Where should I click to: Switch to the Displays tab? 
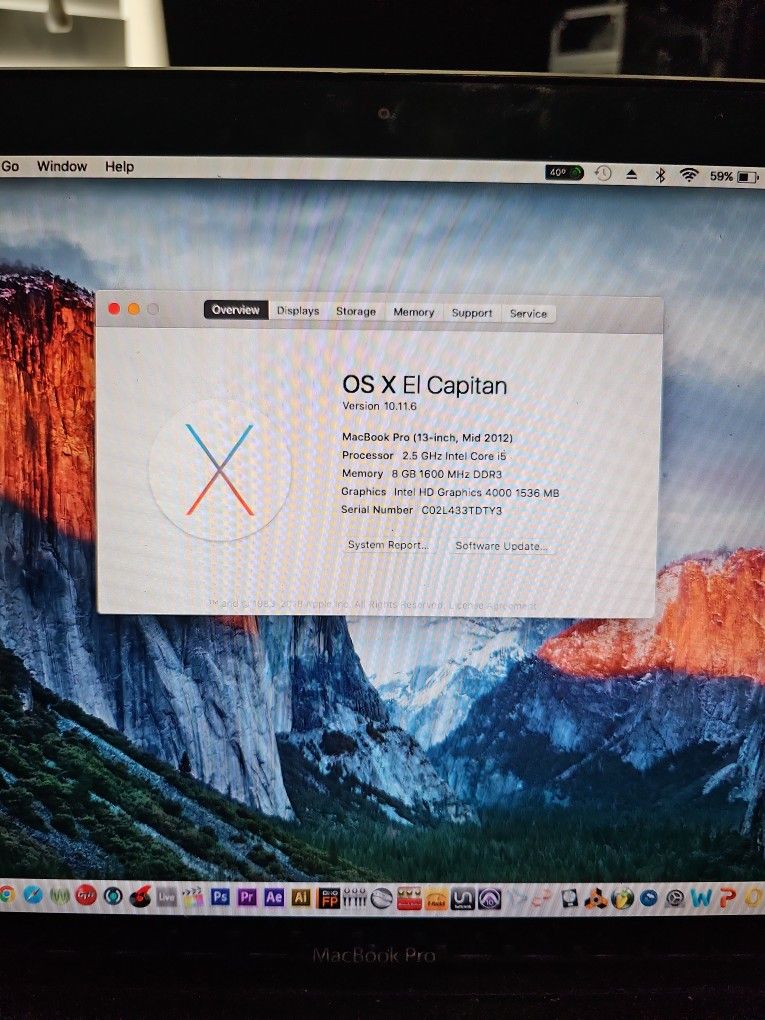[x=298, y=311]
